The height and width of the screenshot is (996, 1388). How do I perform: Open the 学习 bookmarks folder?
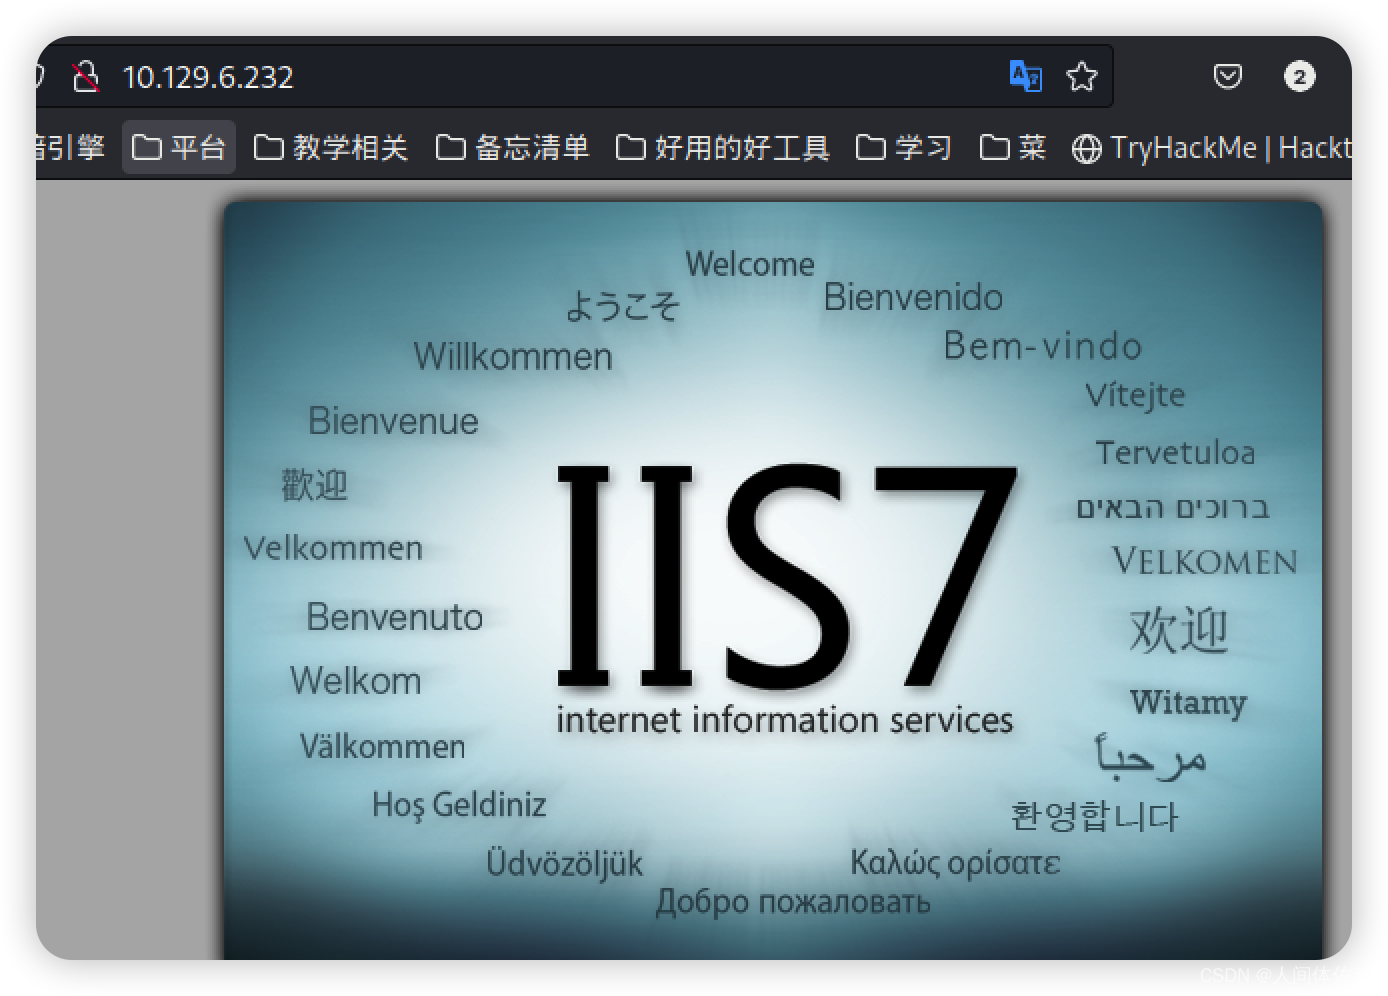[904, 148]
